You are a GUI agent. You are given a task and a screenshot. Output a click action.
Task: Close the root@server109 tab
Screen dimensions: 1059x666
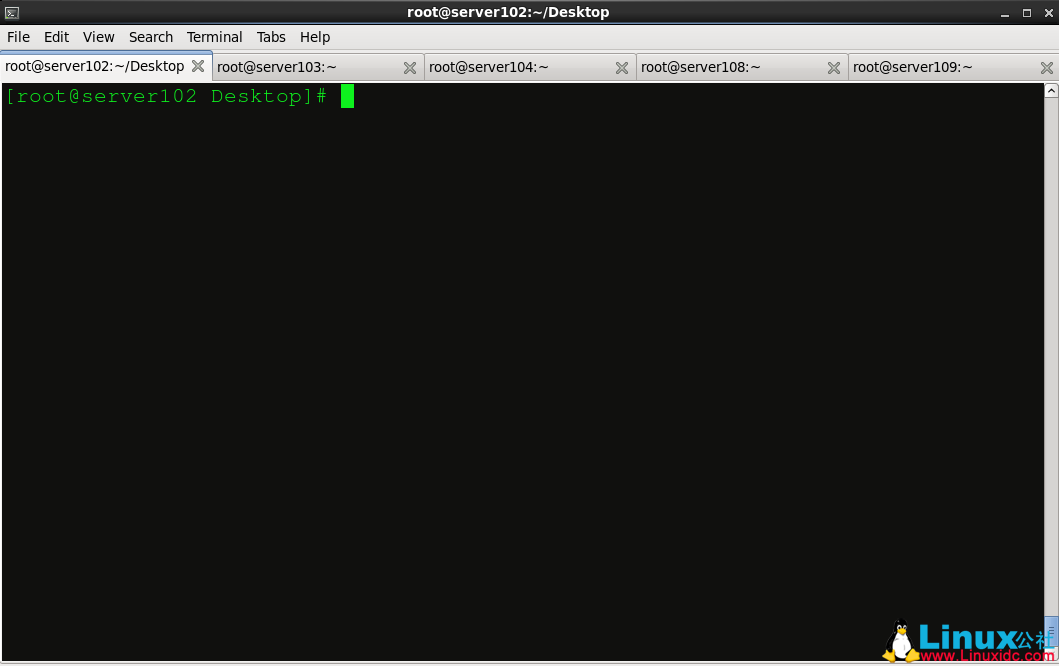[1047, 68]
